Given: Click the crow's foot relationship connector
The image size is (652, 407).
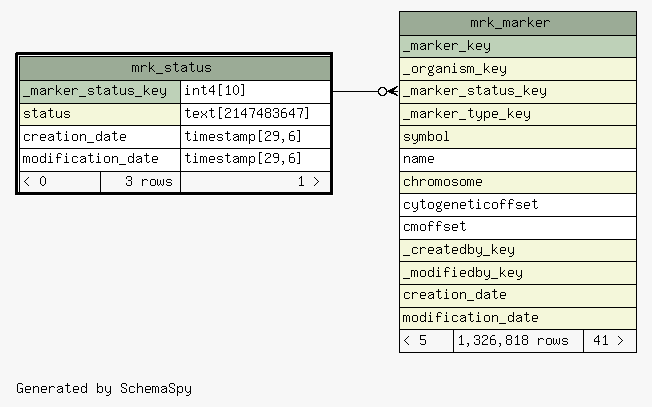Looking at the screenshot, I should (366, 91).
